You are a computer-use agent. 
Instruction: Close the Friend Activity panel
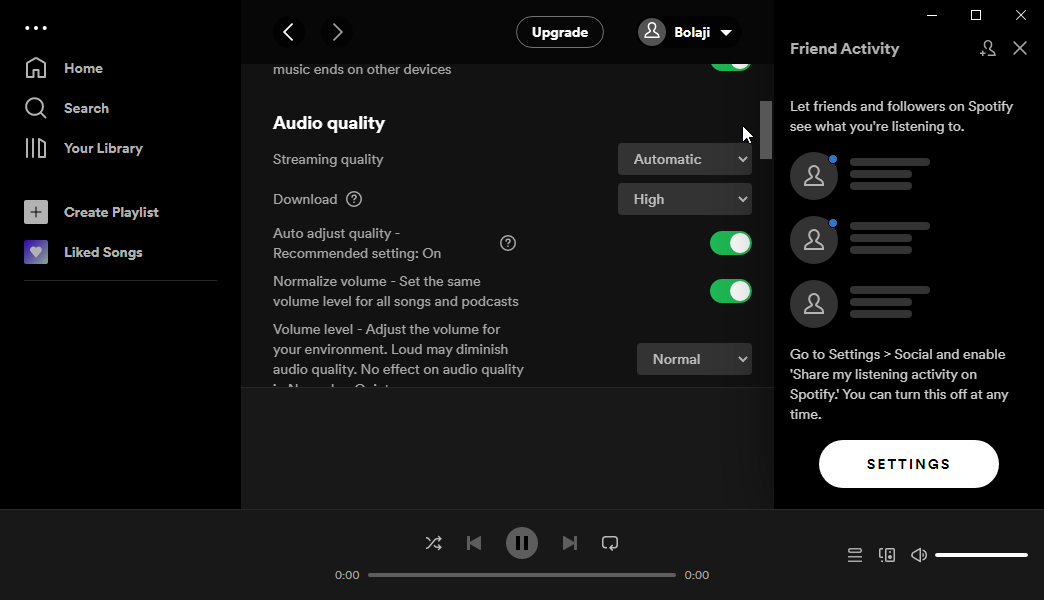1019,48
